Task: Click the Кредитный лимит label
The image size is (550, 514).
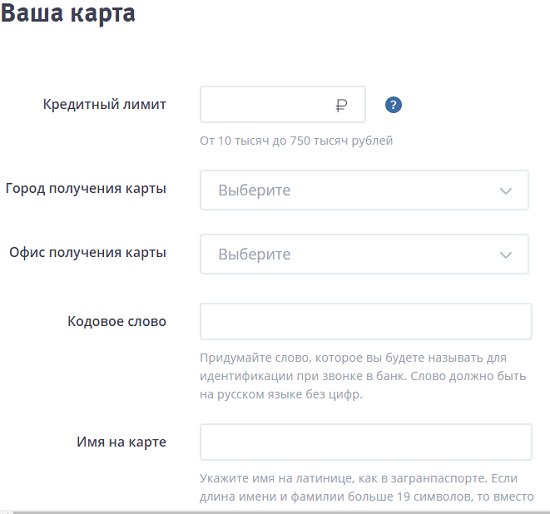Action: [105, 104]
